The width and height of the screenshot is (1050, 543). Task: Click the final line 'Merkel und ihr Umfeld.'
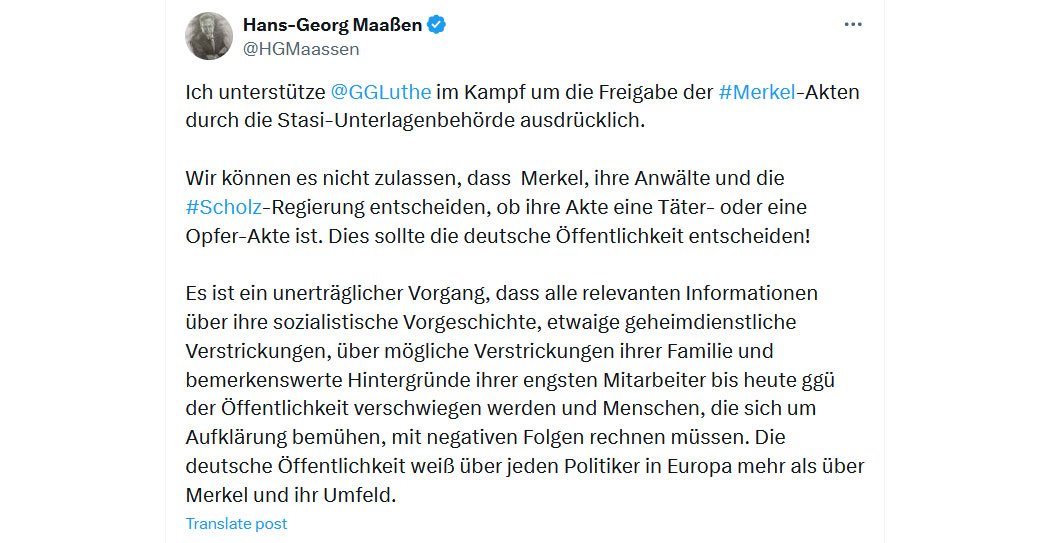(291, 495)
